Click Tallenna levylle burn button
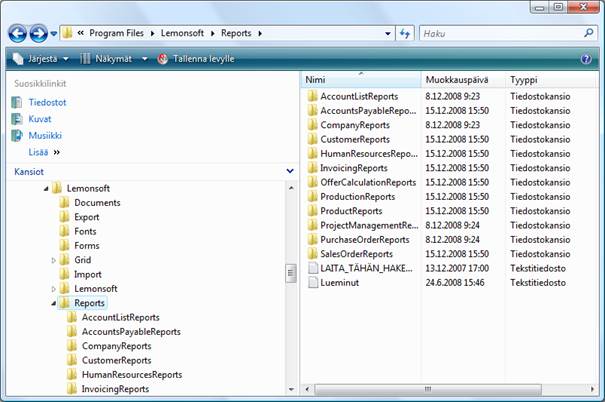This screenshot has width=605, height=402. (196, 59)
